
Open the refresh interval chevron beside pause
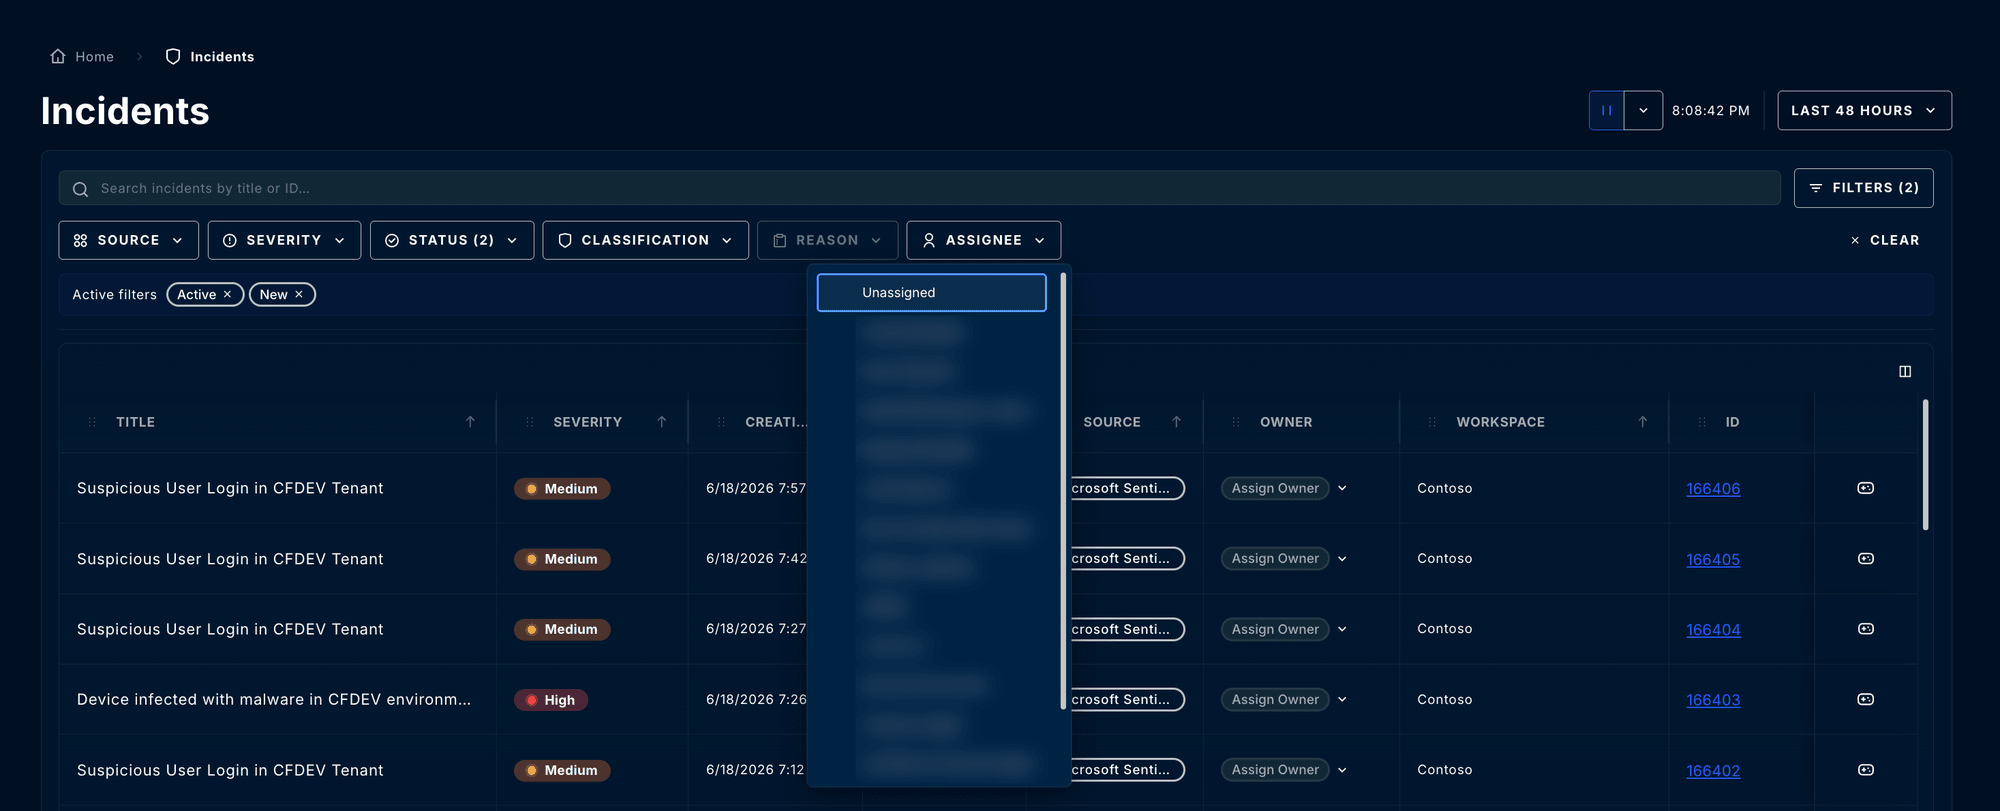coord(1643,110)
